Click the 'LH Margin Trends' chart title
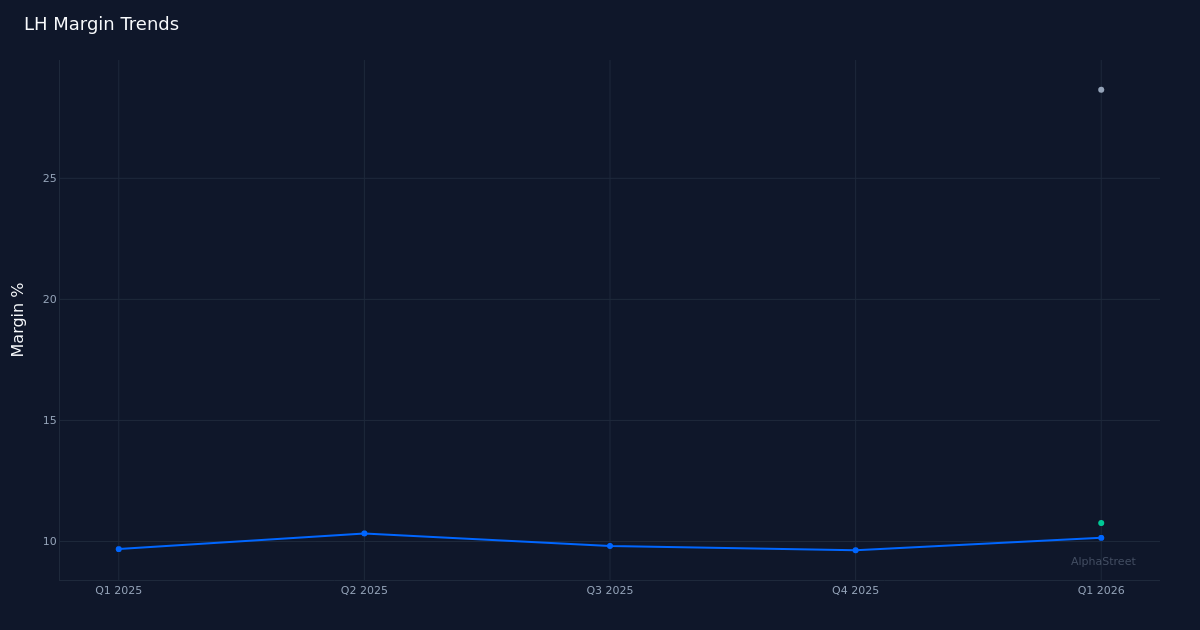Viewport: 1200px width, 630px height. click(x=101, y=24)
